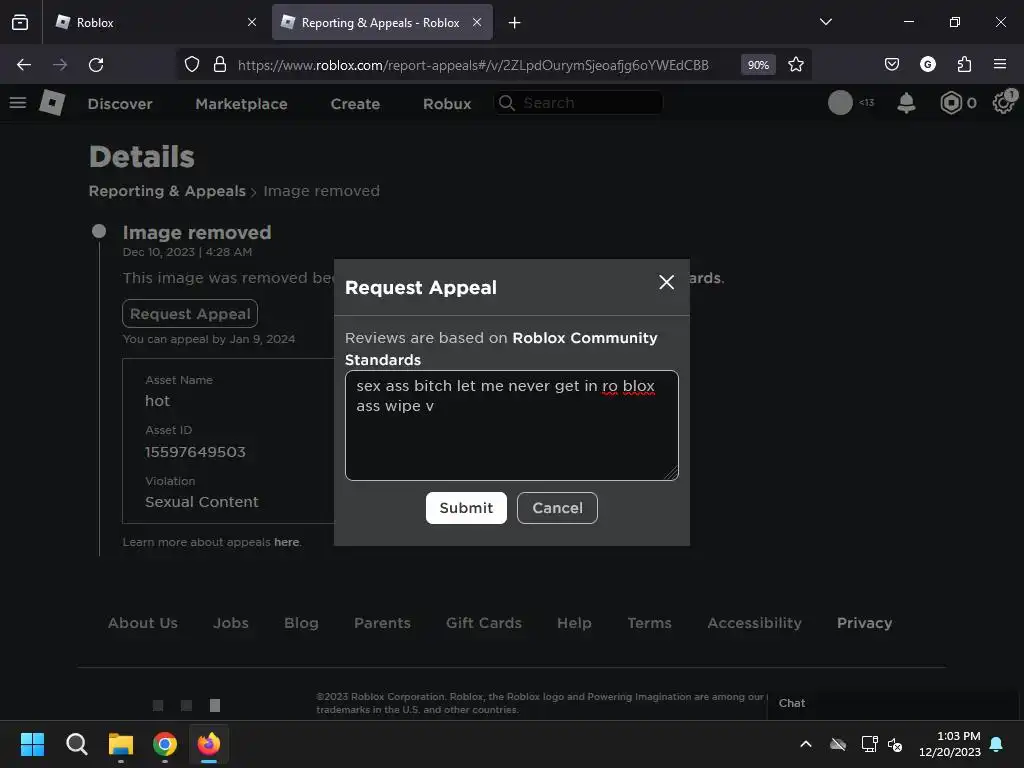1024x768 pixels.
Task: Reset the 90% zoom level badge
Action: [758, 65]
